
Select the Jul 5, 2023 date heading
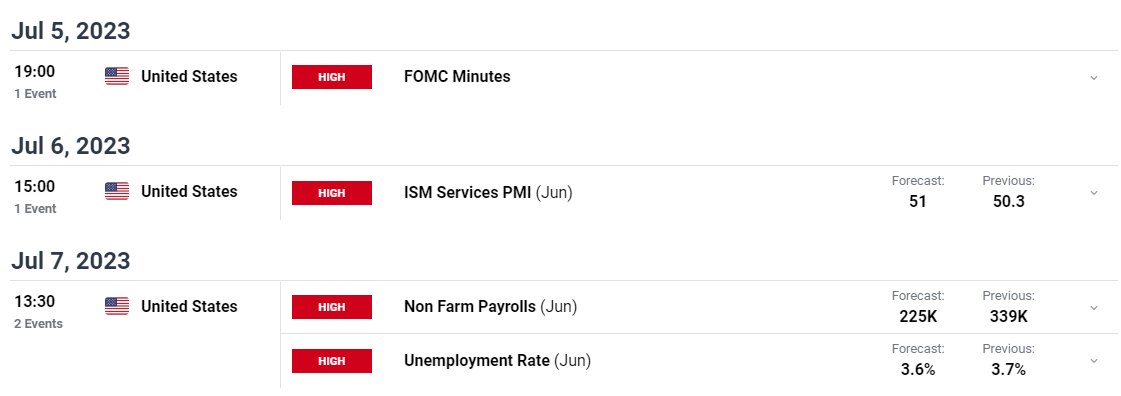[70, 31]
